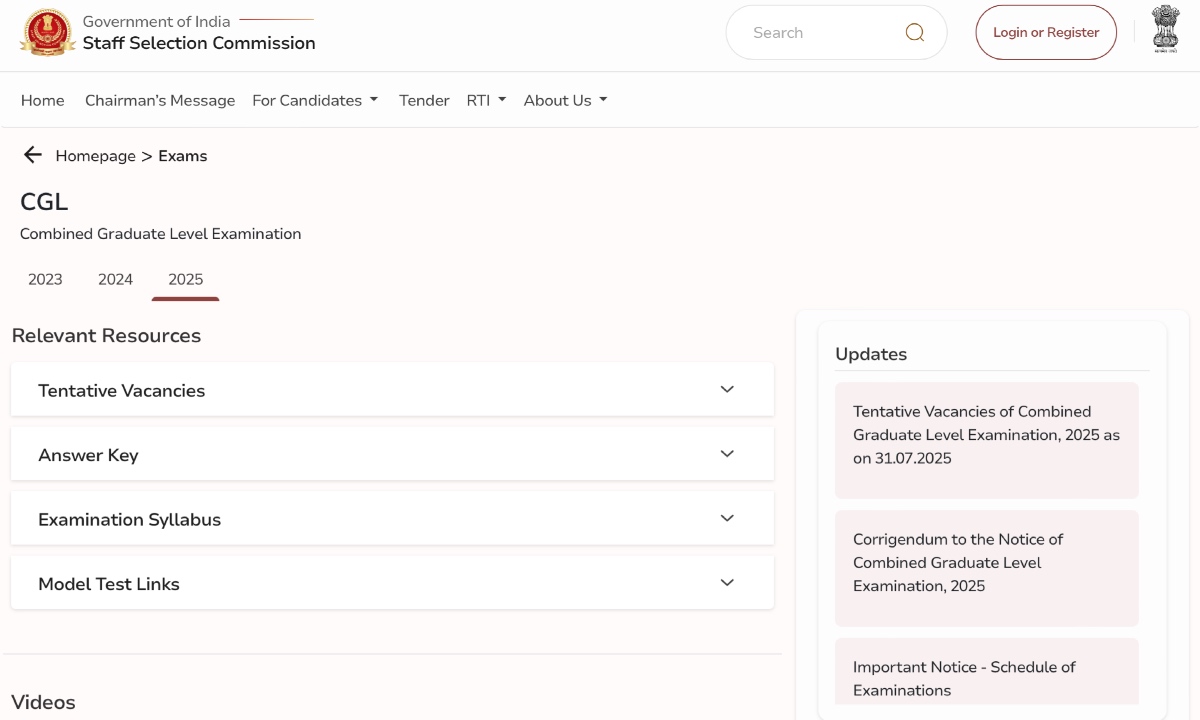Expand the Tentative Vacancies section
This screenshot has width=1200, height=720.
point(392,390)
